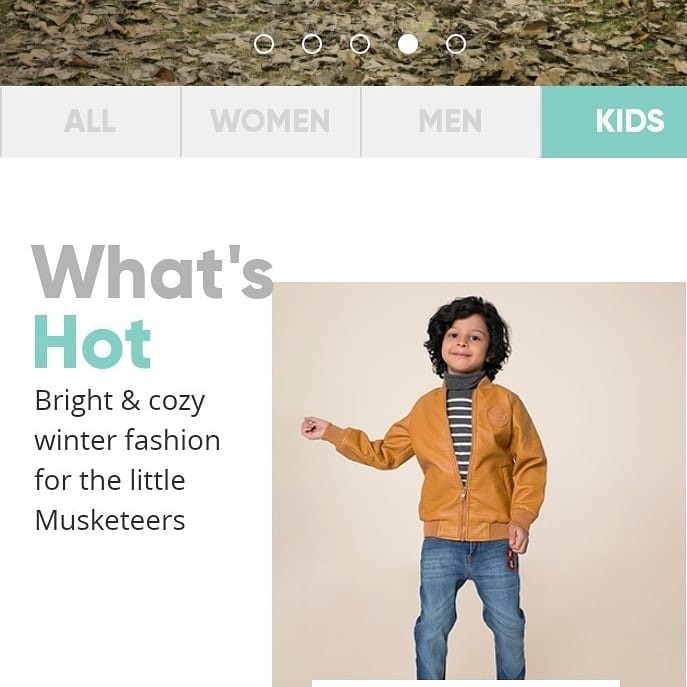Select the first carousel dot indicator
The image size is (687, 687).
(x=264, y=44)
